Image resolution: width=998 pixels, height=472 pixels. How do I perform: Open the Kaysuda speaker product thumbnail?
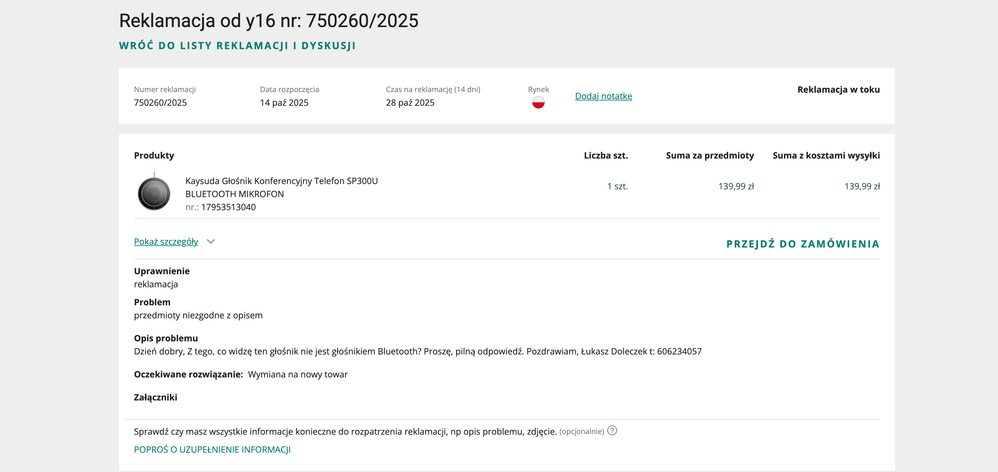pos(154,193)
